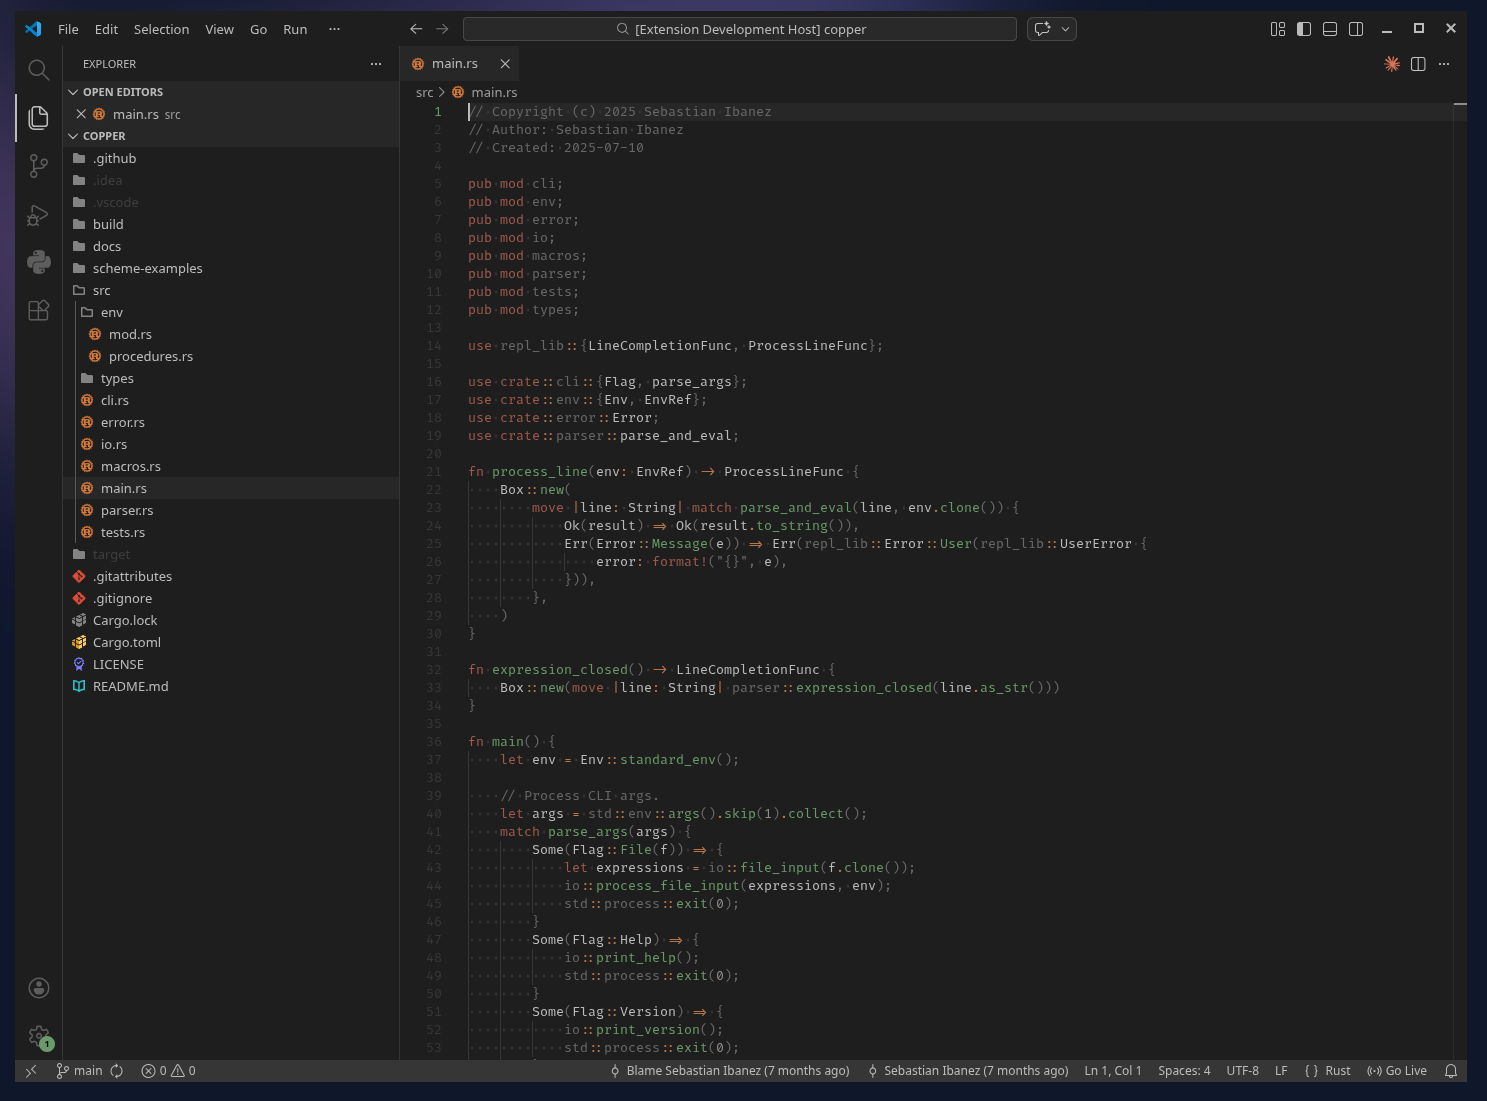Viewport: 1487px width, 1101px height.
Task: Open the Run menu
Action: coord(295,29)
